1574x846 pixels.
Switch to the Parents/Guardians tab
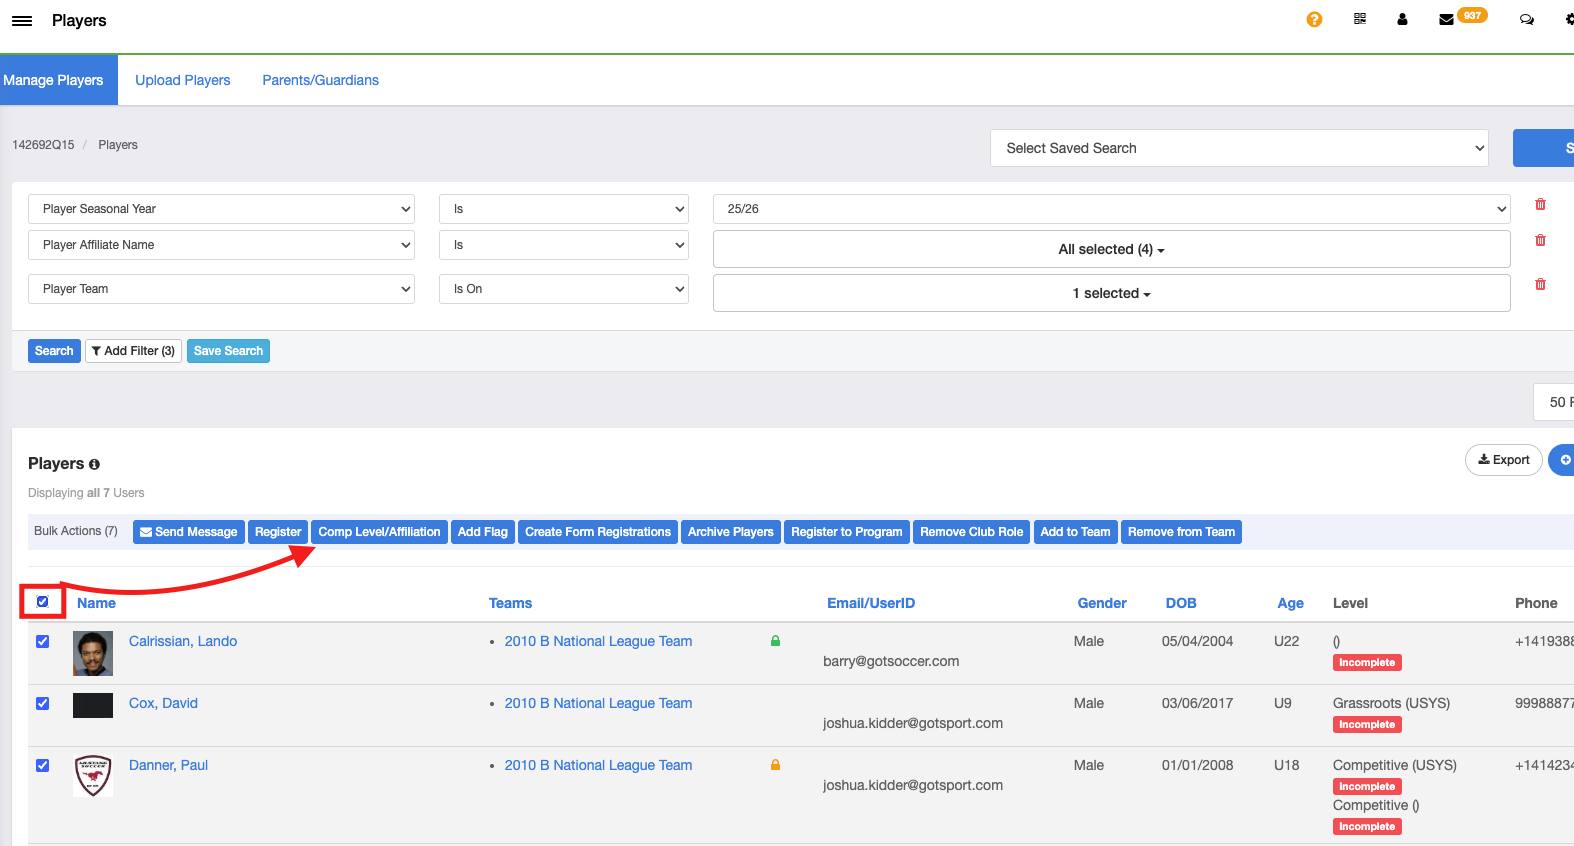point(320,80)
